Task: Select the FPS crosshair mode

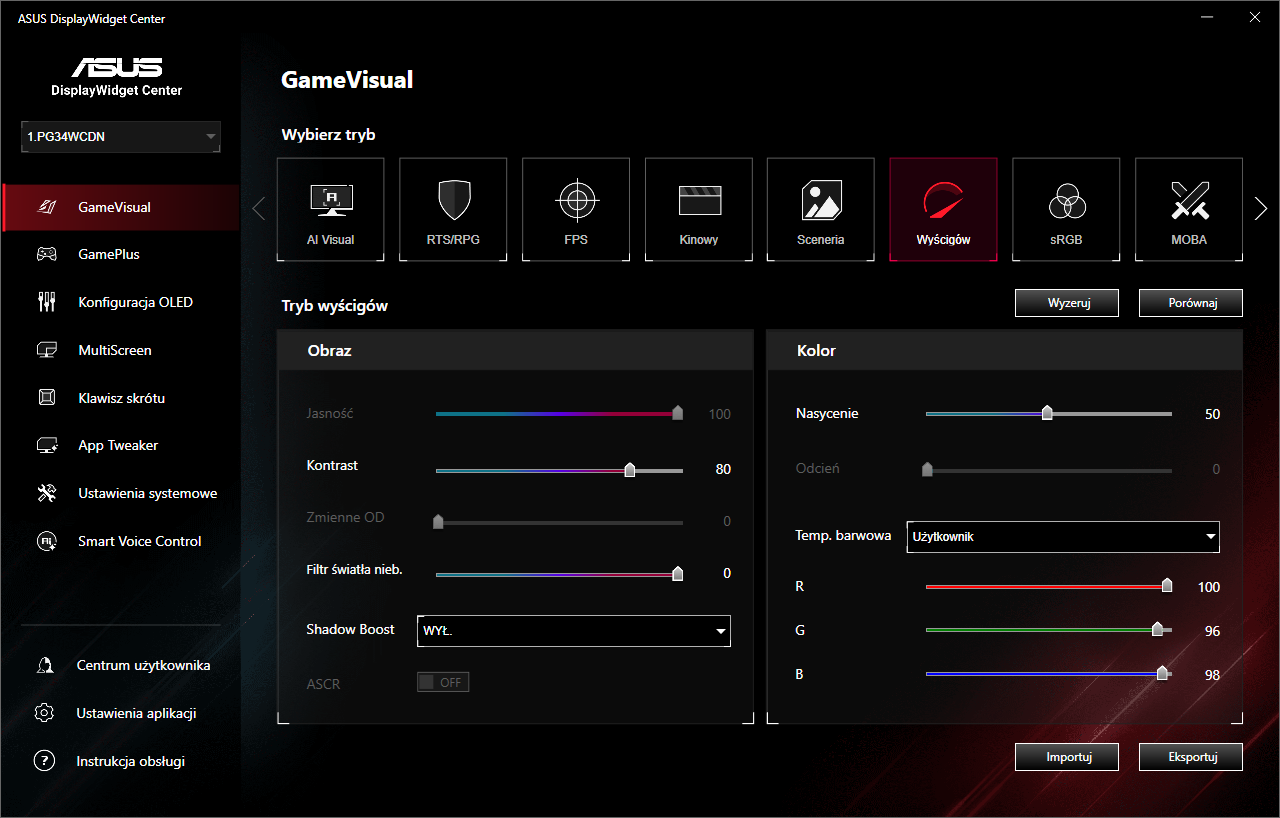Action: tap(576, 209)
